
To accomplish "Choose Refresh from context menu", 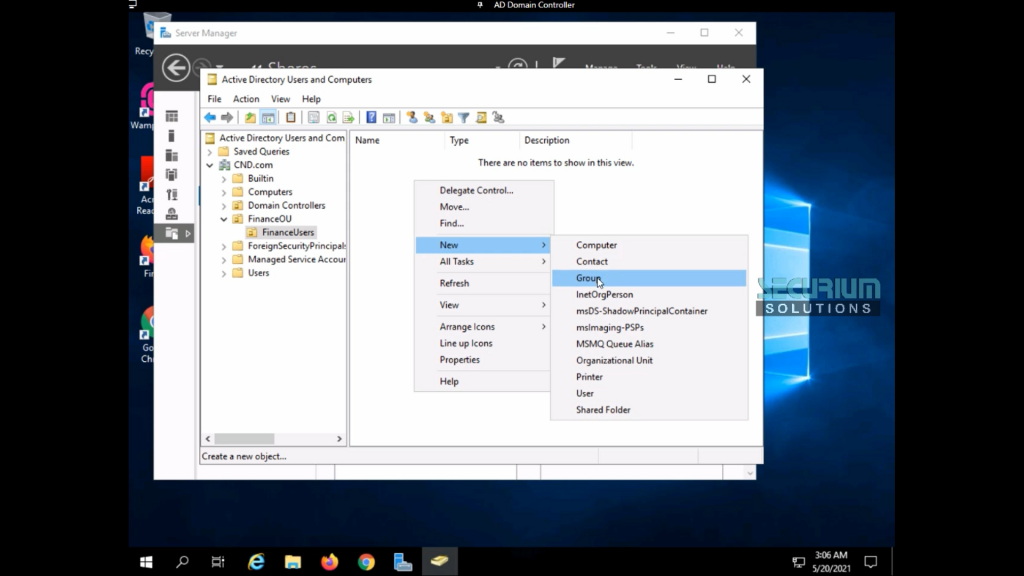I will tap(484, 283).
